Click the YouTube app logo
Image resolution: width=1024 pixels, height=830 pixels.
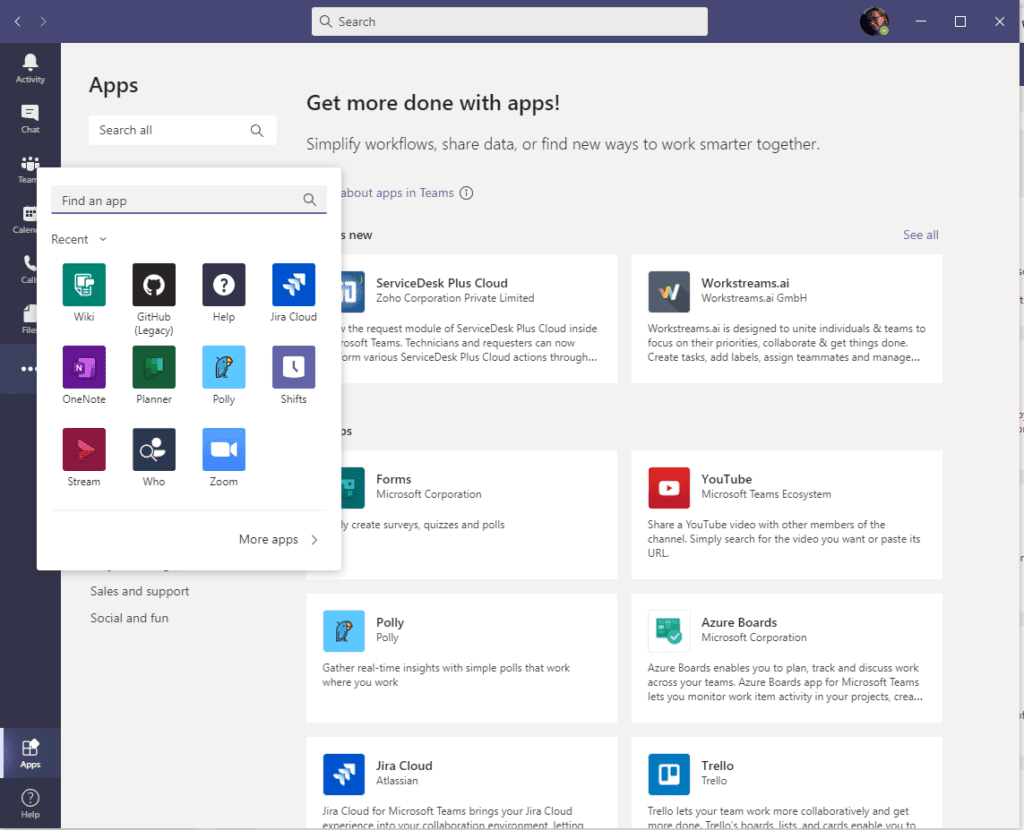click(x=669, y=488)
